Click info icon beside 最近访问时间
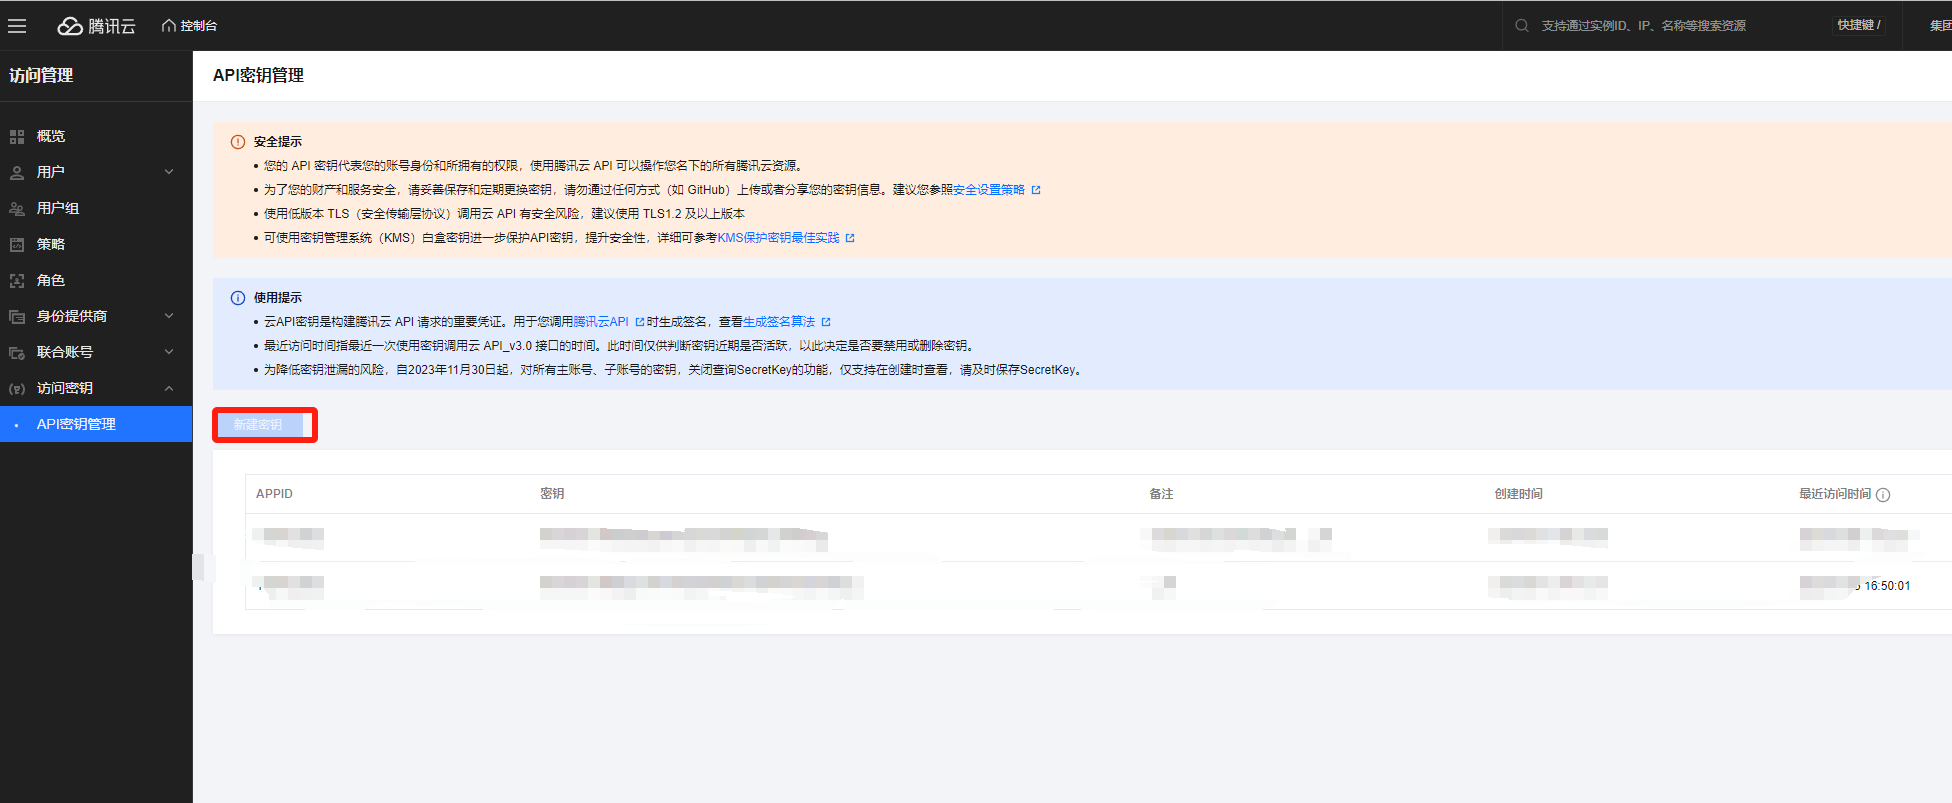The image size is (1952, 803). pos(1883,495)
